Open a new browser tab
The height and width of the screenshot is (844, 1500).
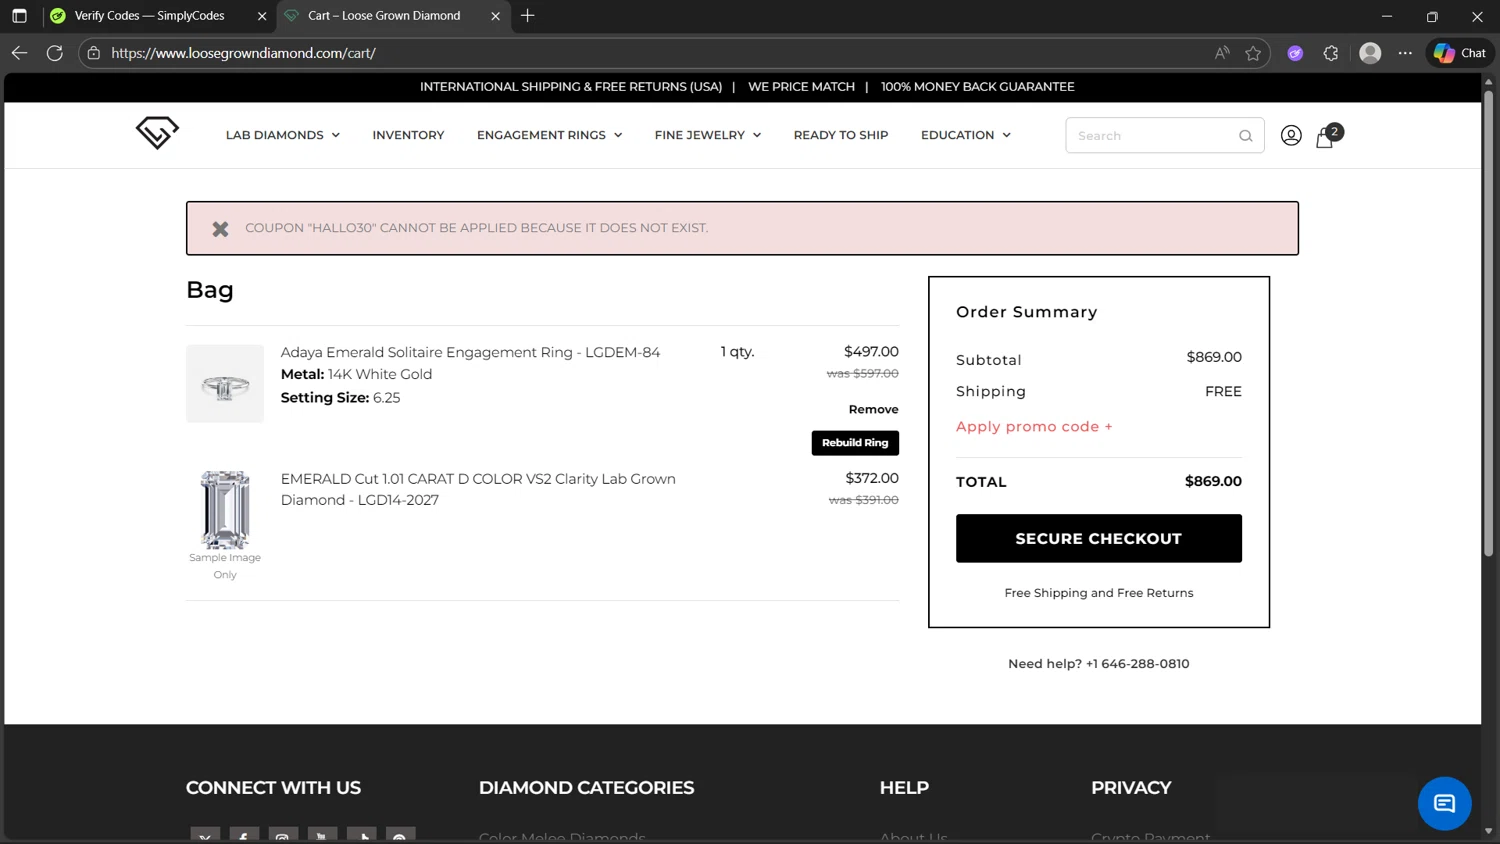[x=528, y=15]
